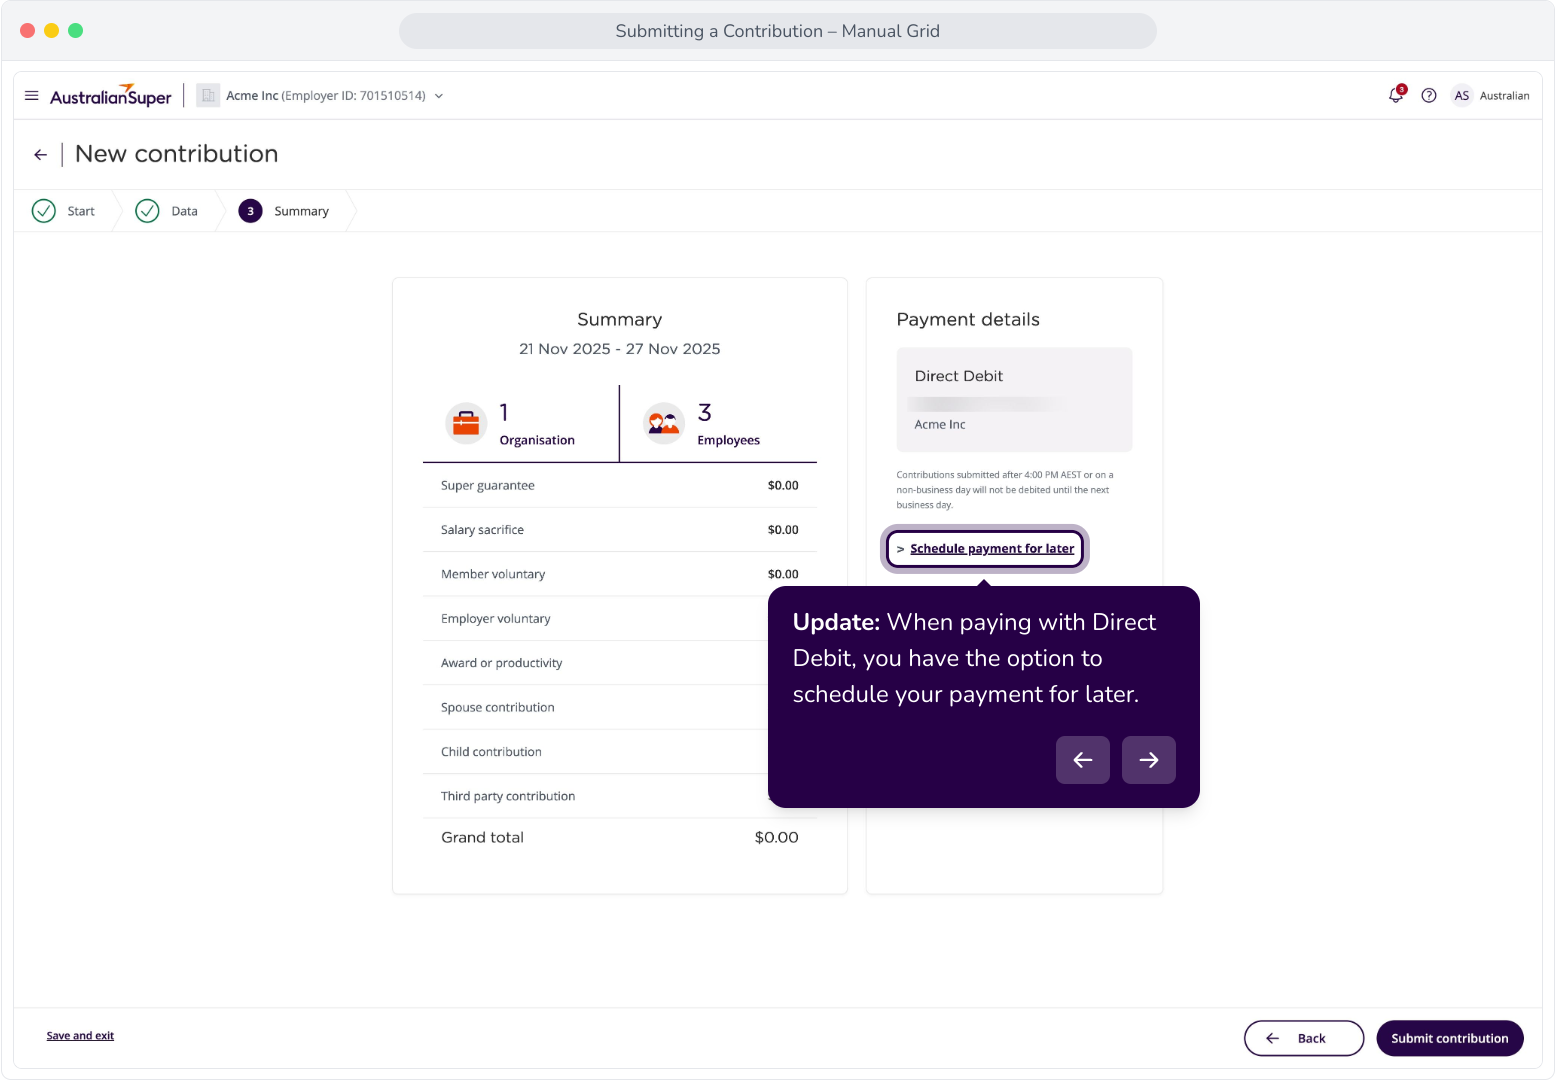The image size is (1556, 1080).
Task: Go to the Start step
Action: pyautogui.click(x=64, y=211)
